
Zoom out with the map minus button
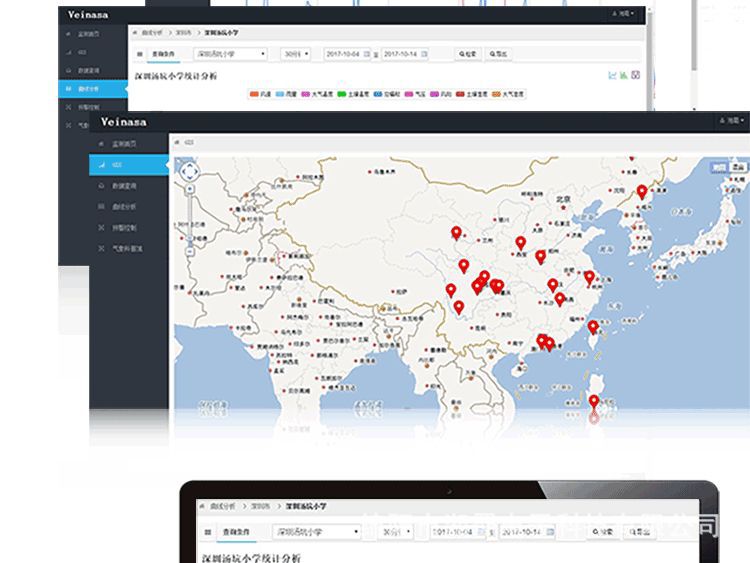(x=190, y=251)
